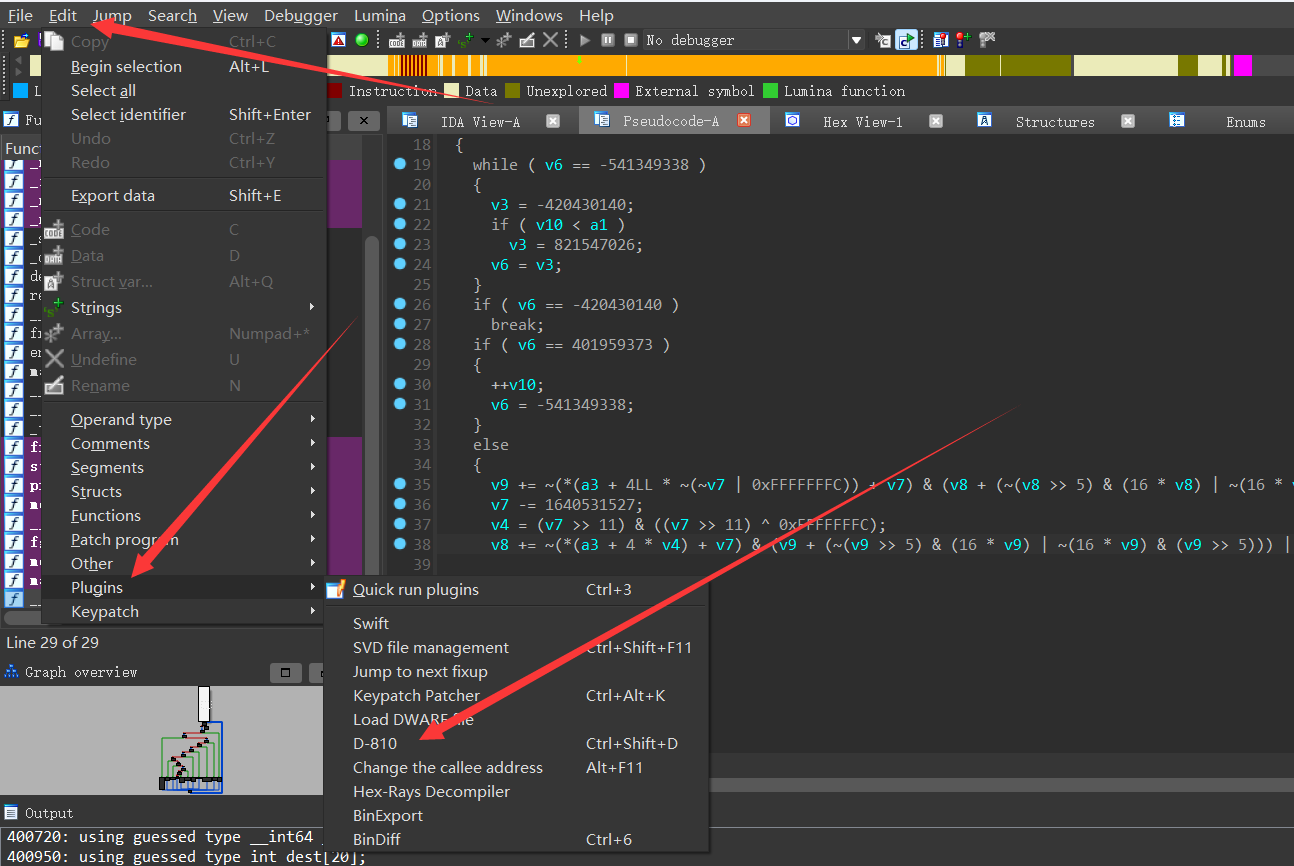Click the Quick run plugins icon
The height and width of the screenshot is (866, 1294).
[336, 590]
